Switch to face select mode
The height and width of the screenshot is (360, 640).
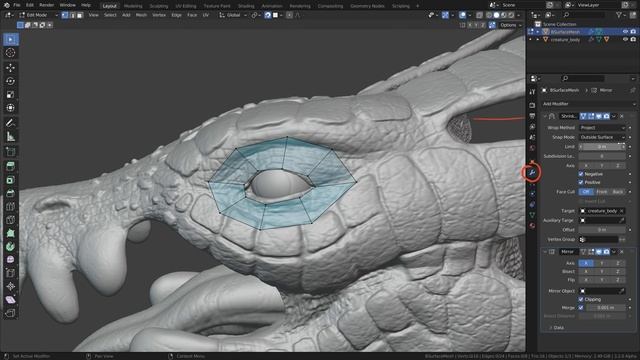coord(80,15)
